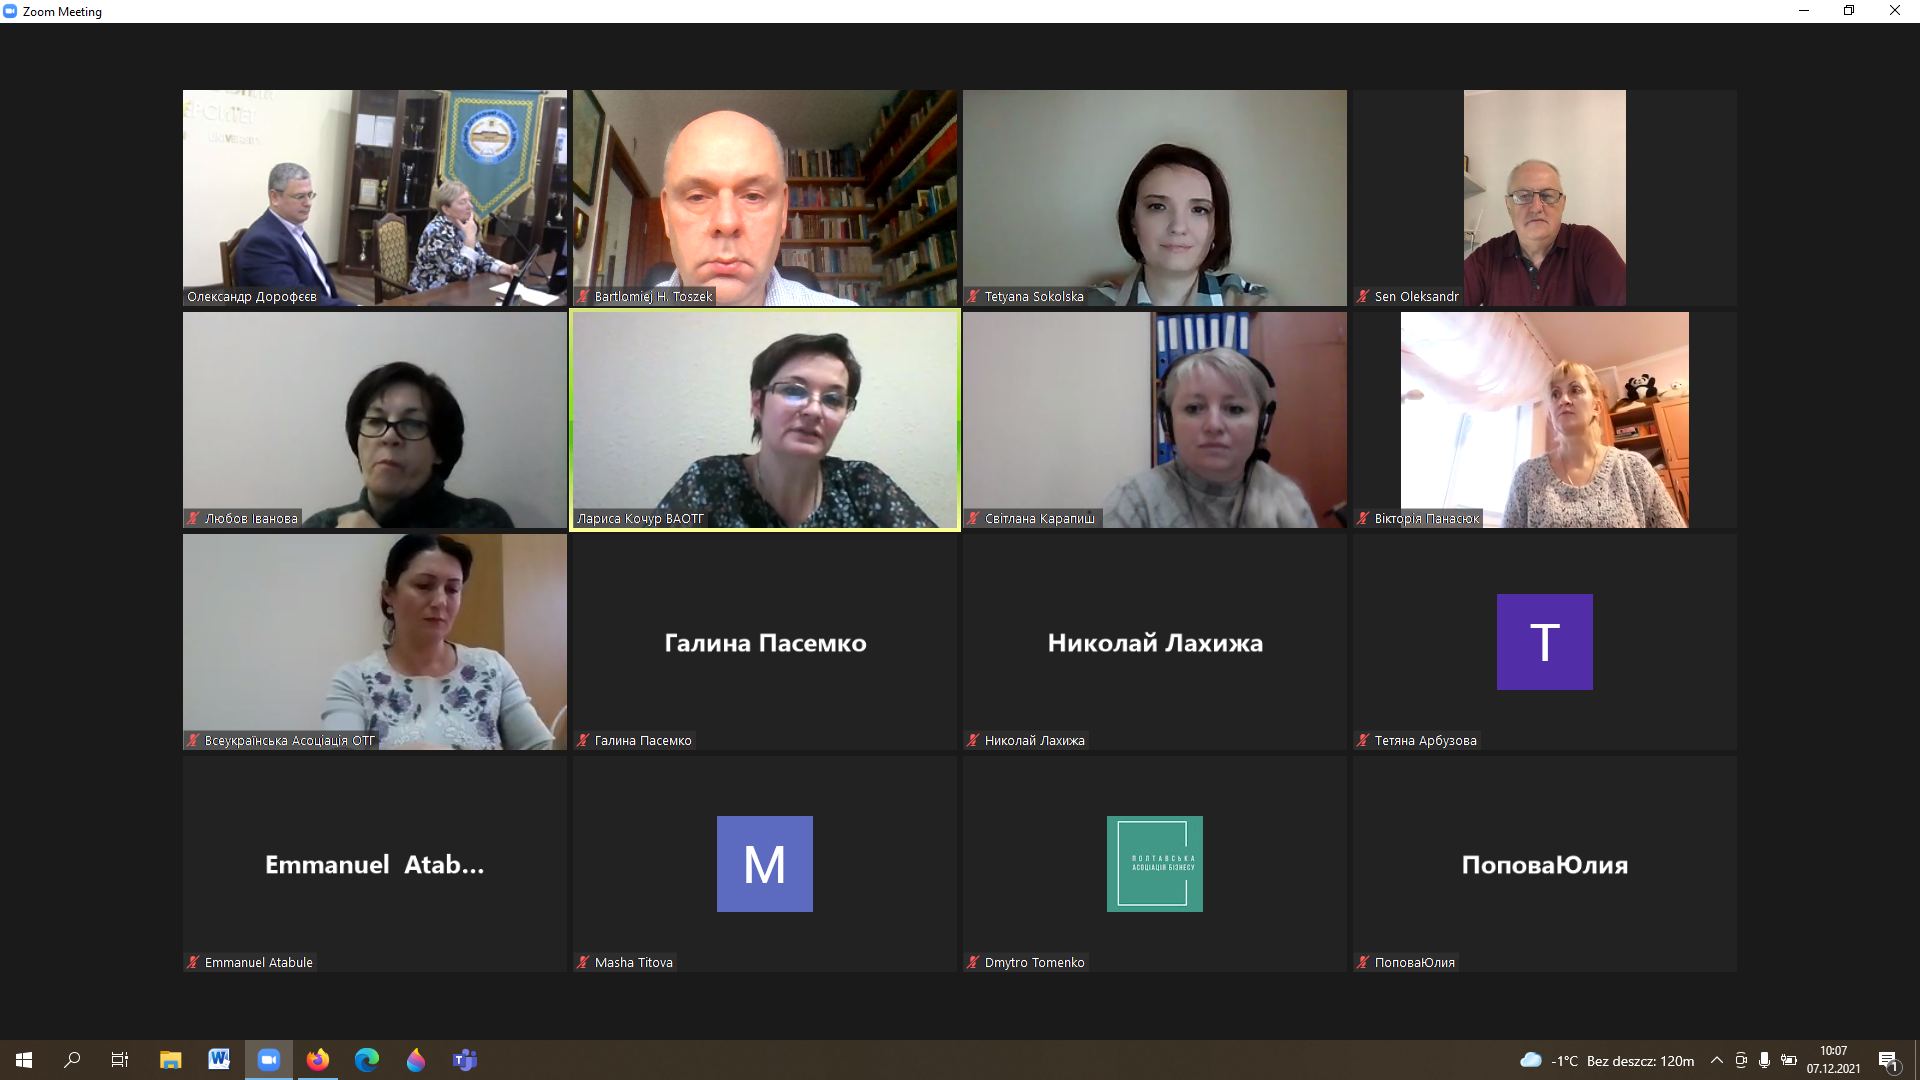Click the Zoom Meeting title bar icon
The height and width of the screenshot is (1080, 1920).
[11, 11]
